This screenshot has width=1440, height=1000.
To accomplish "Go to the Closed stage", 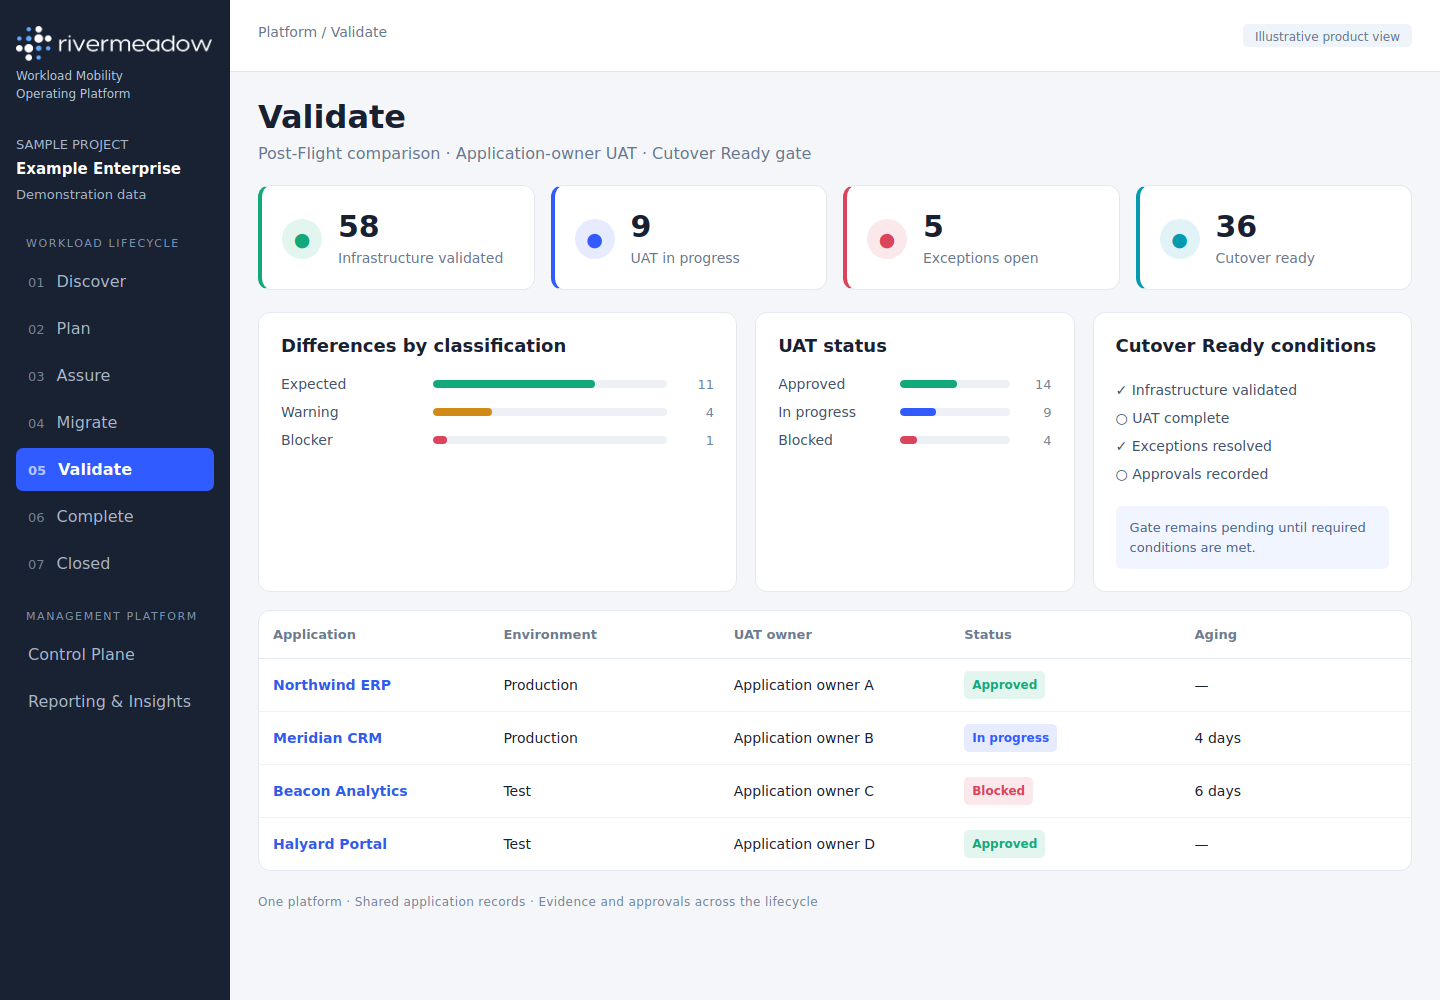I will click(115, 564).
